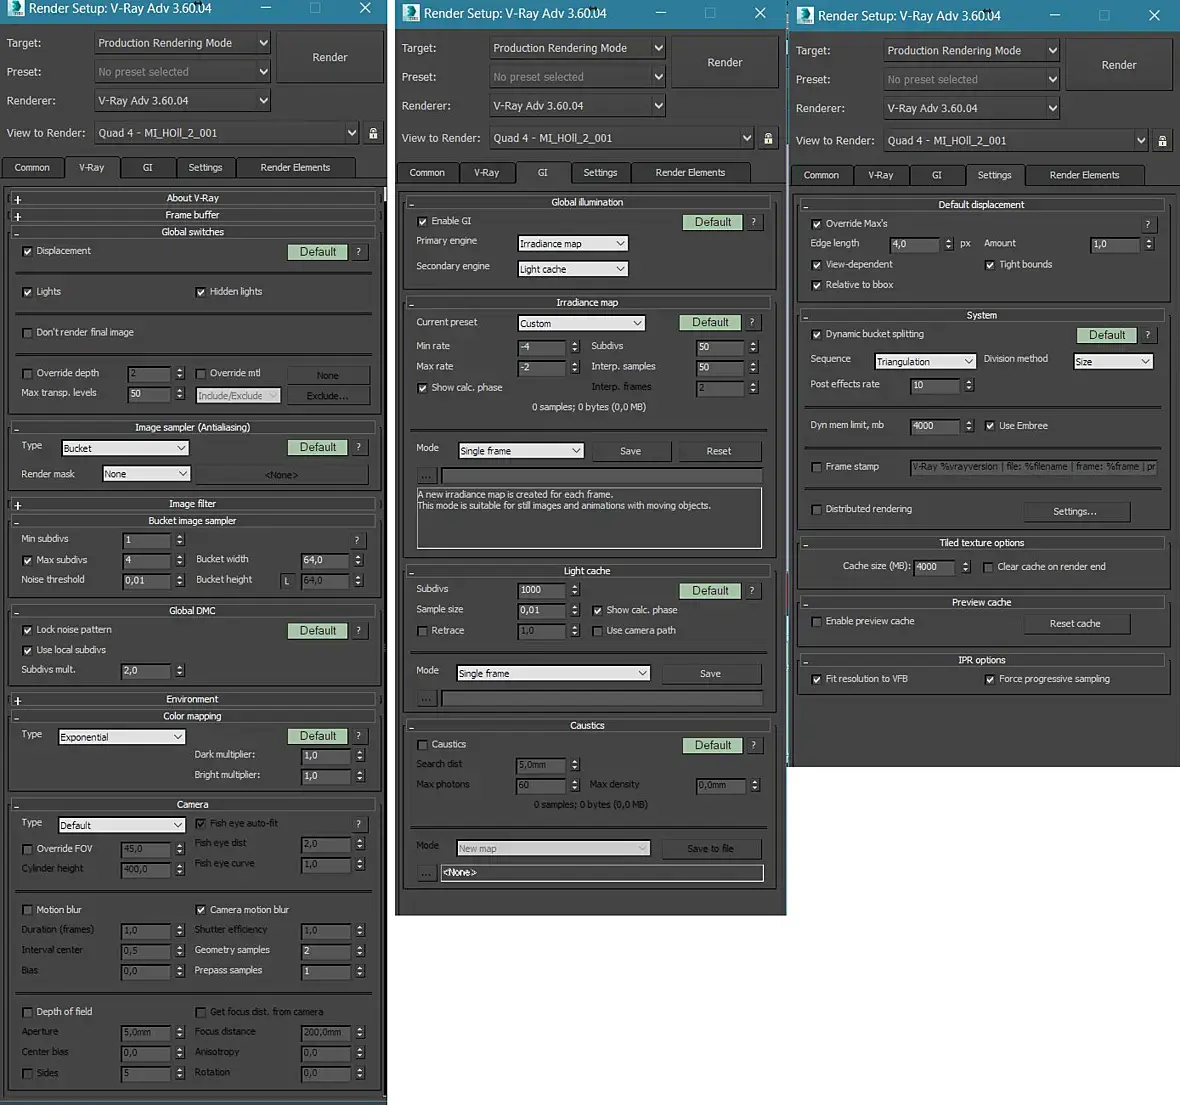Image resolution: width=1180 pixels, height=1105 pixels.
Task: Adjust Dyn mem limit spinner
Action: click(969, 426)
